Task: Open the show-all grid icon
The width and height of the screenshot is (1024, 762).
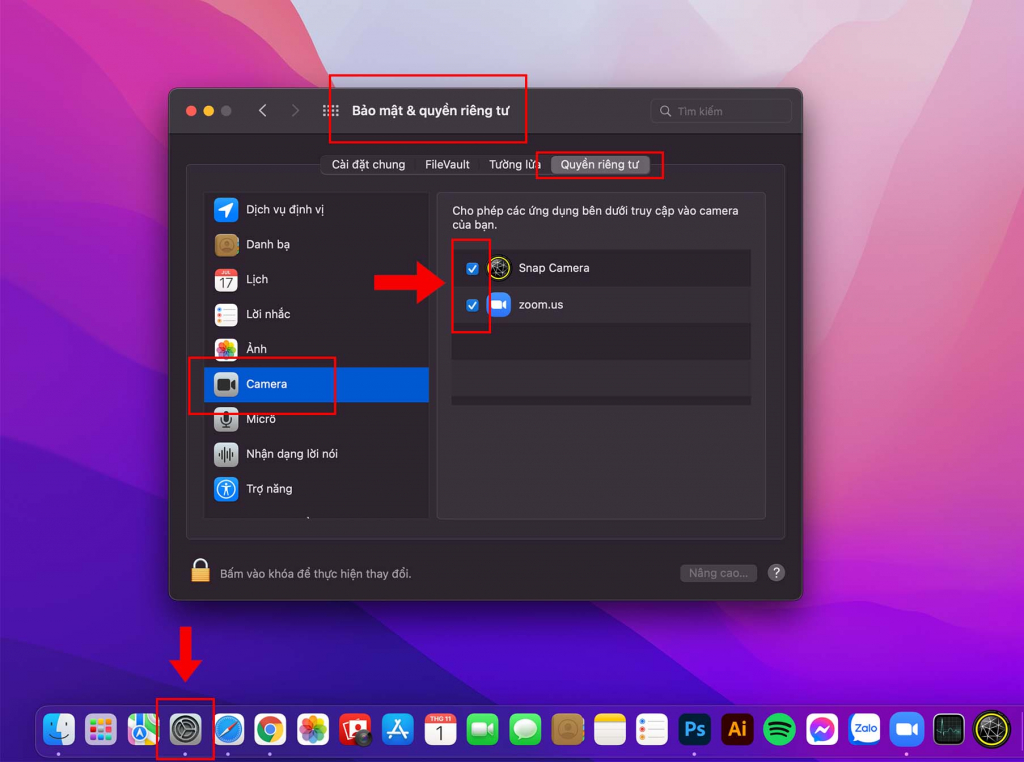Action: (x=330, y=111)
